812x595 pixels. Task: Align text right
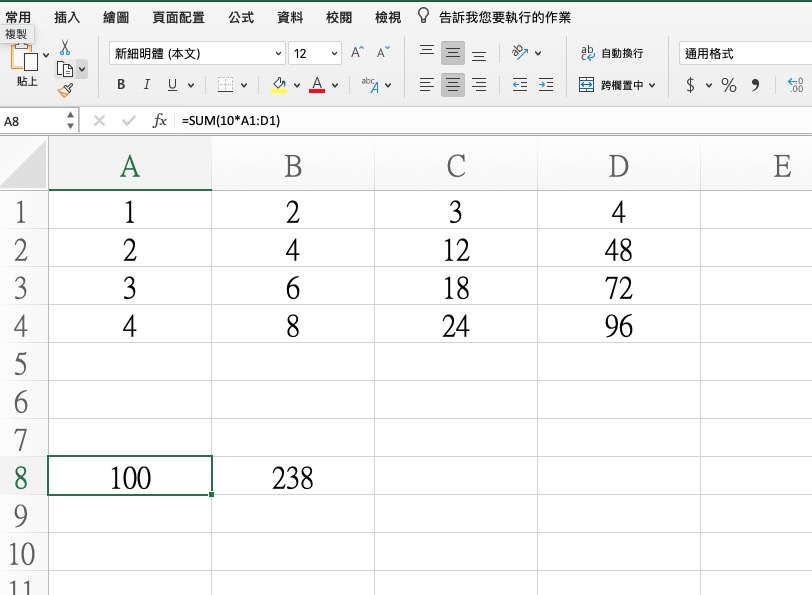pos(479,84)
